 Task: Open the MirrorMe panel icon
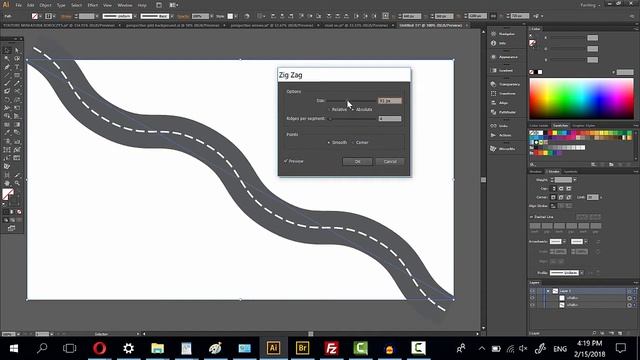493,149
